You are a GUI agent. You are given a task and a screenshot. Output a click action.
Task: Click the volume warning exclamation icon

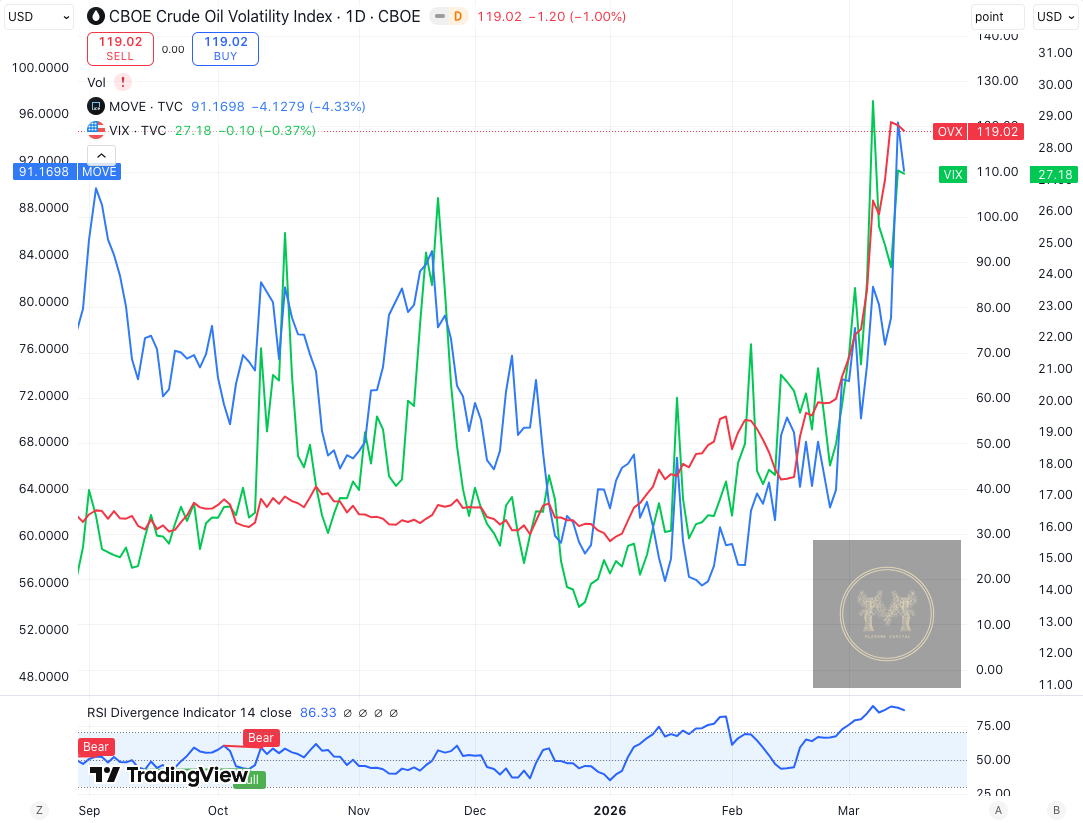point(123,82)
